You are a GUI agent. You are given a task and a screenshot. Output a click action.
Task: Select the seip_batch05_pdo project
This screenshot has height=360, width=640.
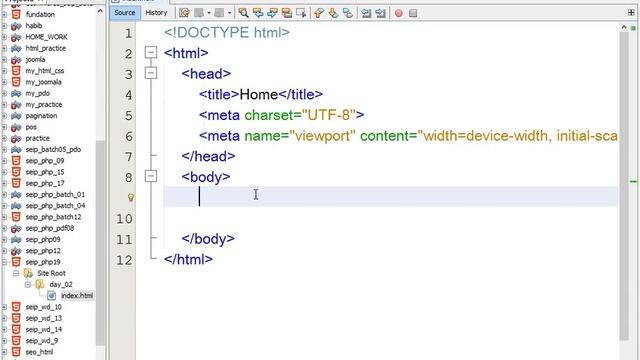53,149
